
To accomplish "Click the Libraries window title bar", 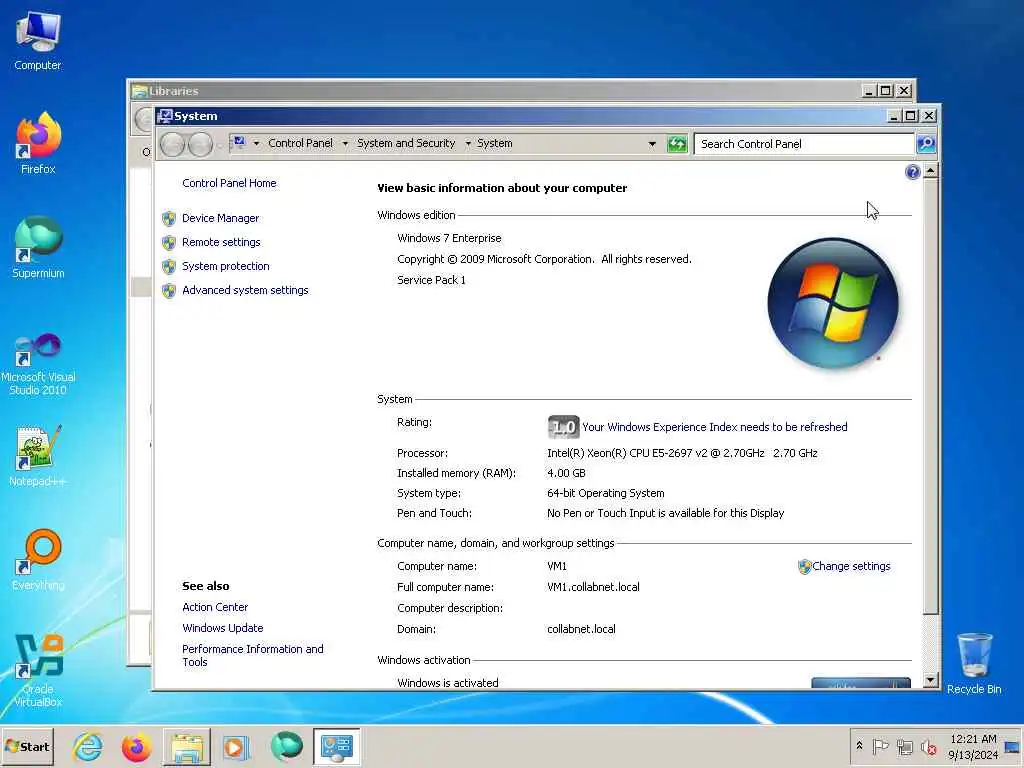I will (496, 91).
